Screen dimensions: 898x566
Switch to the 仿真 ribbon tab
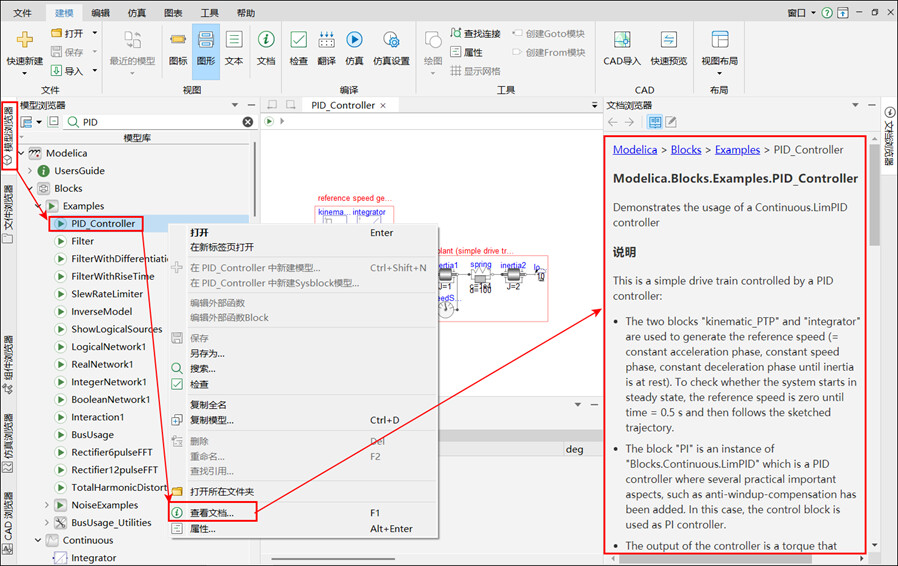(x=136, y=13)
